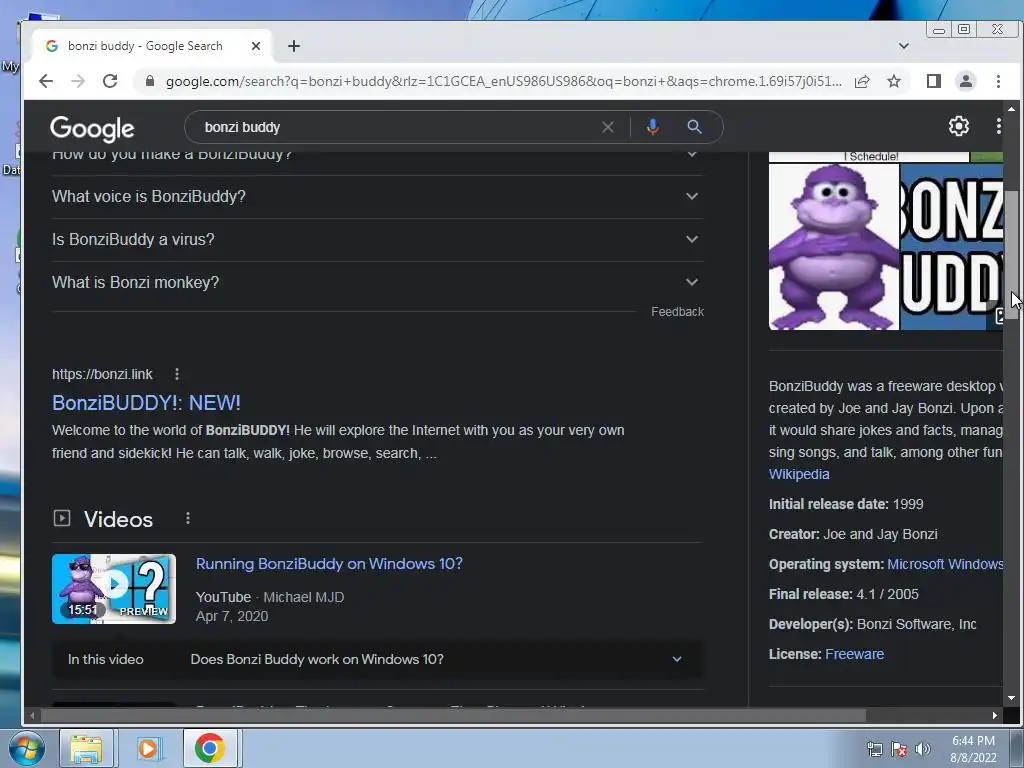Screen dimensions: 1024x768
Task: Click the vertical scrollbar up arrow
Action: 1012,108
